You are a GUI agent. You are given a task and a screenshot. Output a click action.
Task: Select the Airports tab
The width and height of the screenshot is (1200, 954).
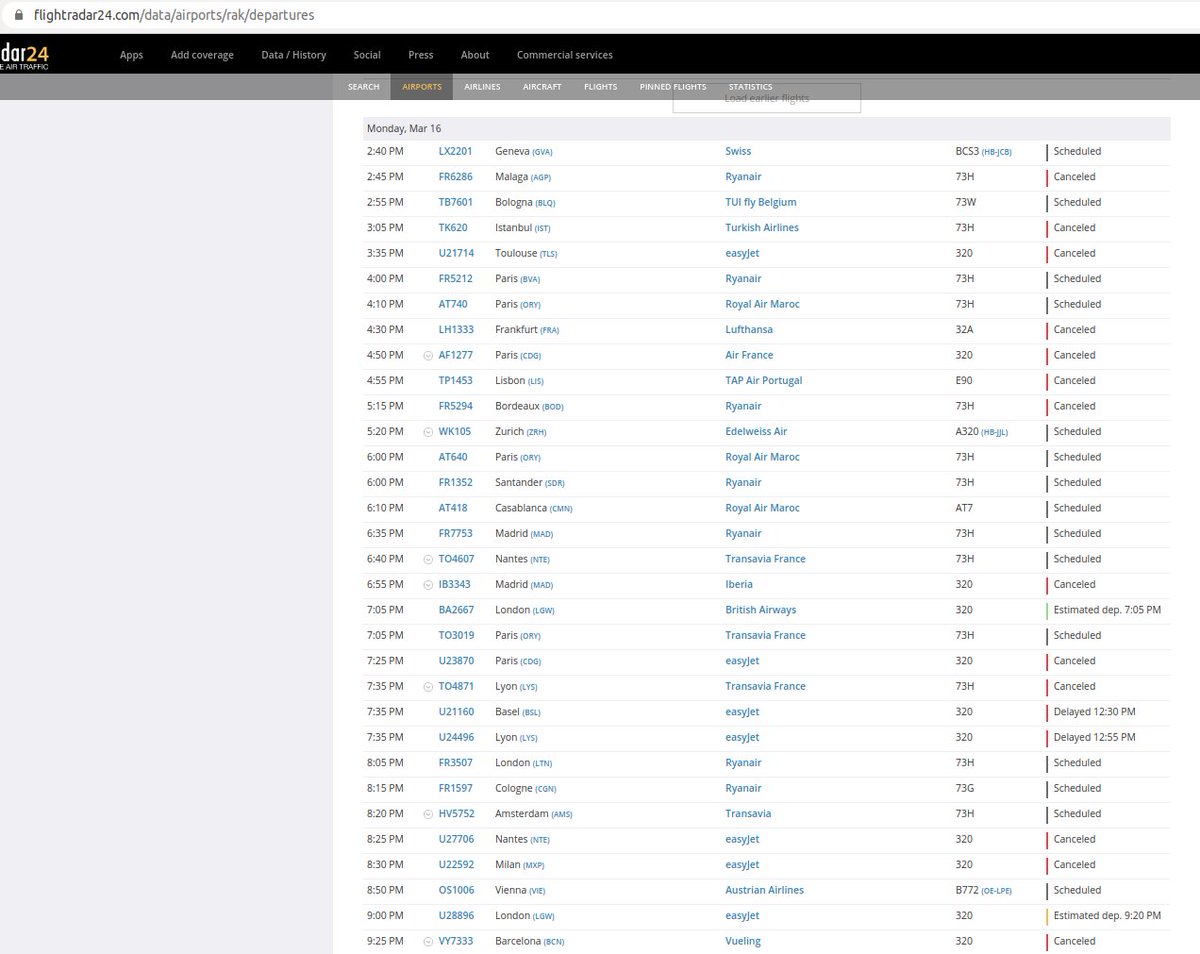pyautogui.click(x=422, y=87)
